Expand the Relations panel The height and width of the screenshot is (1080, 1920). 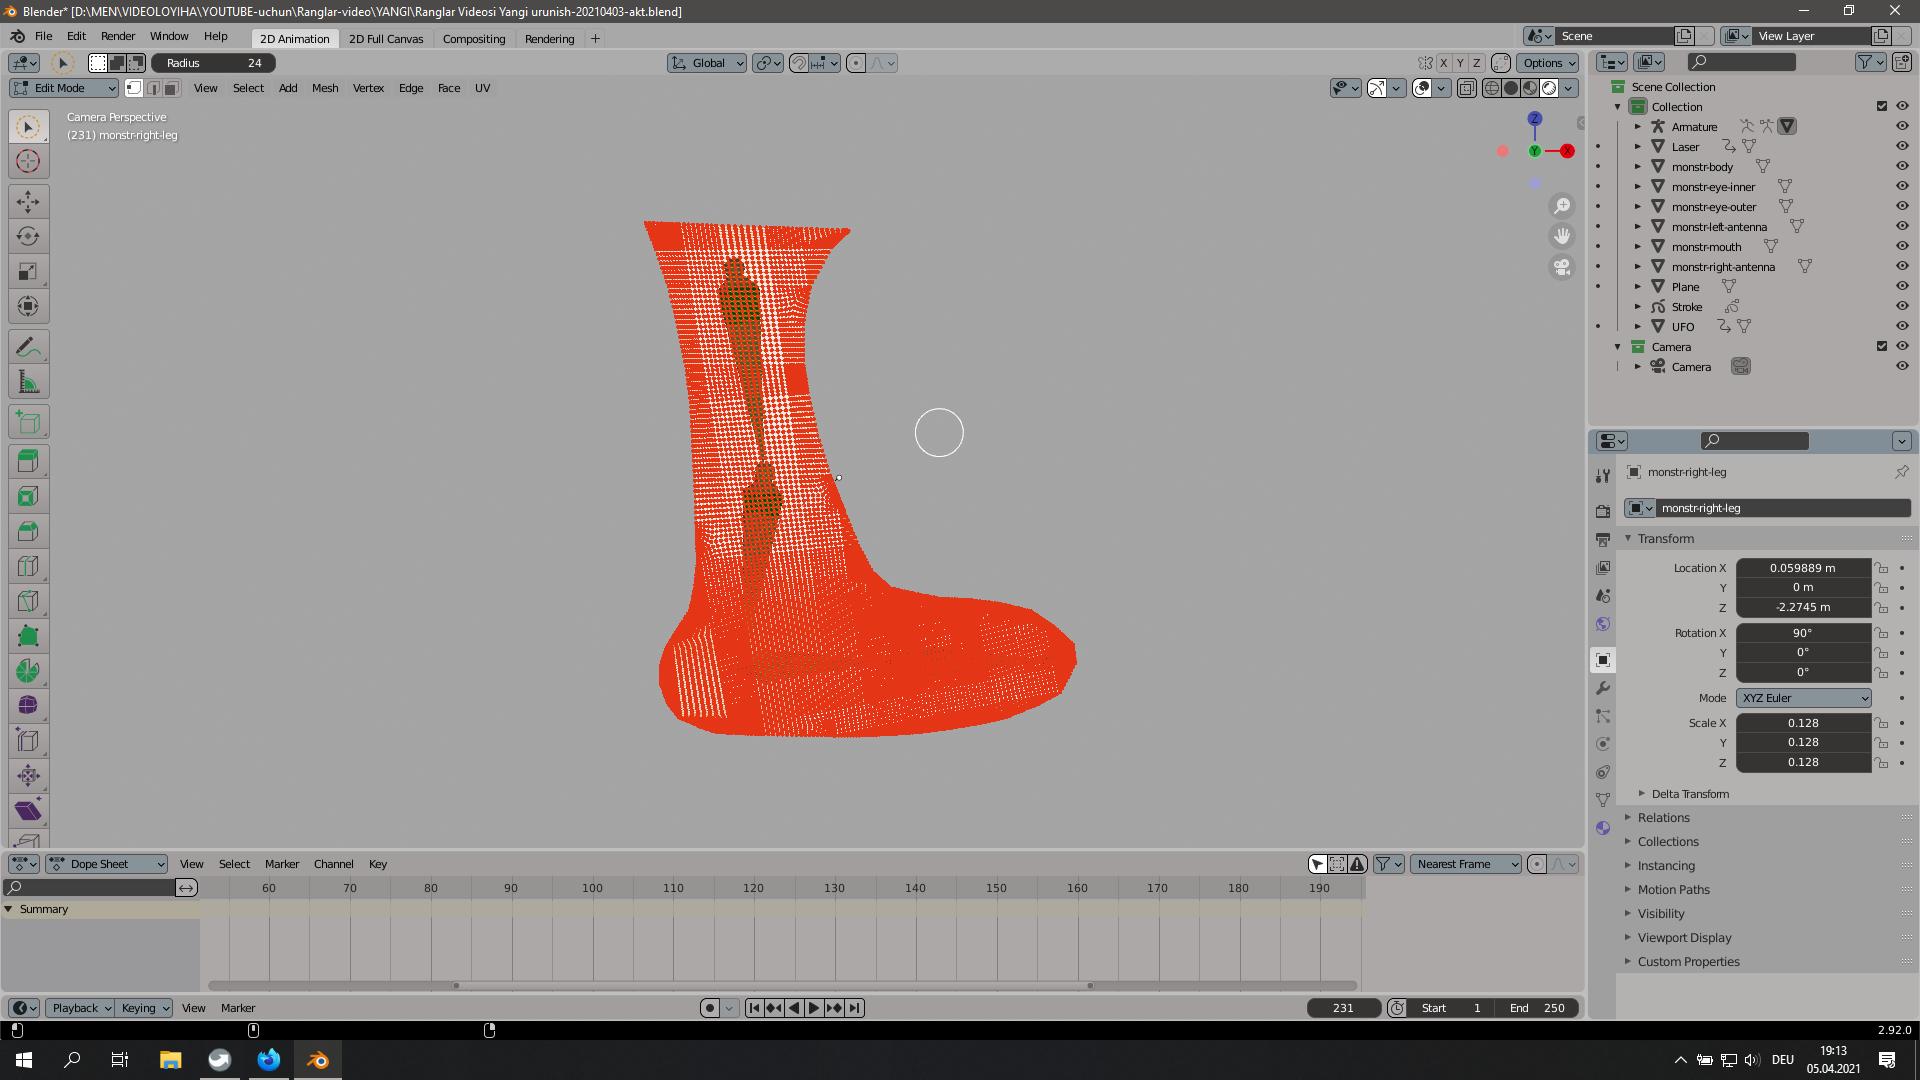1663,818
